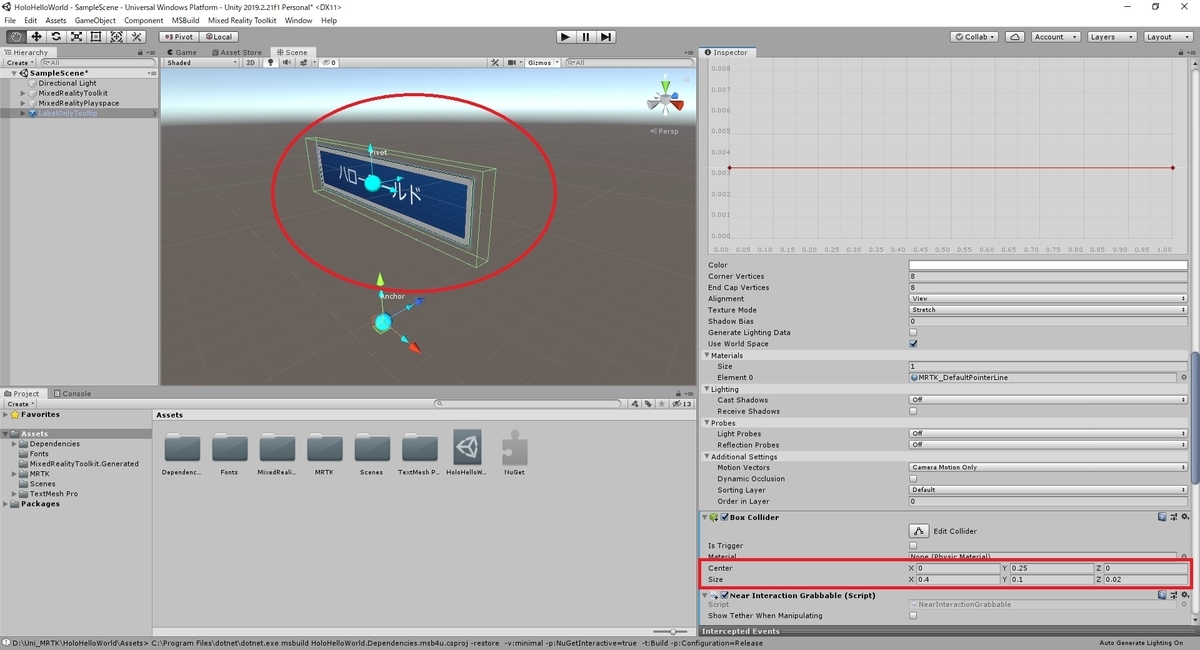Click the Edit Collider button
Viewport: 1200px width, 650px height.
(918, 531)
